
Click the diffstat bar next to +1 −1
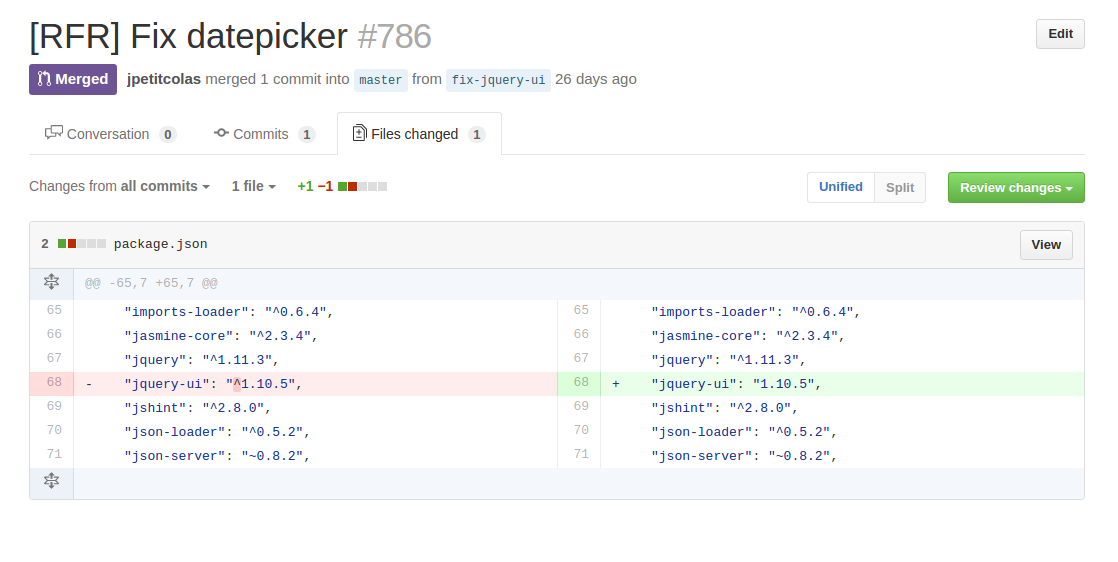[362, 187]
